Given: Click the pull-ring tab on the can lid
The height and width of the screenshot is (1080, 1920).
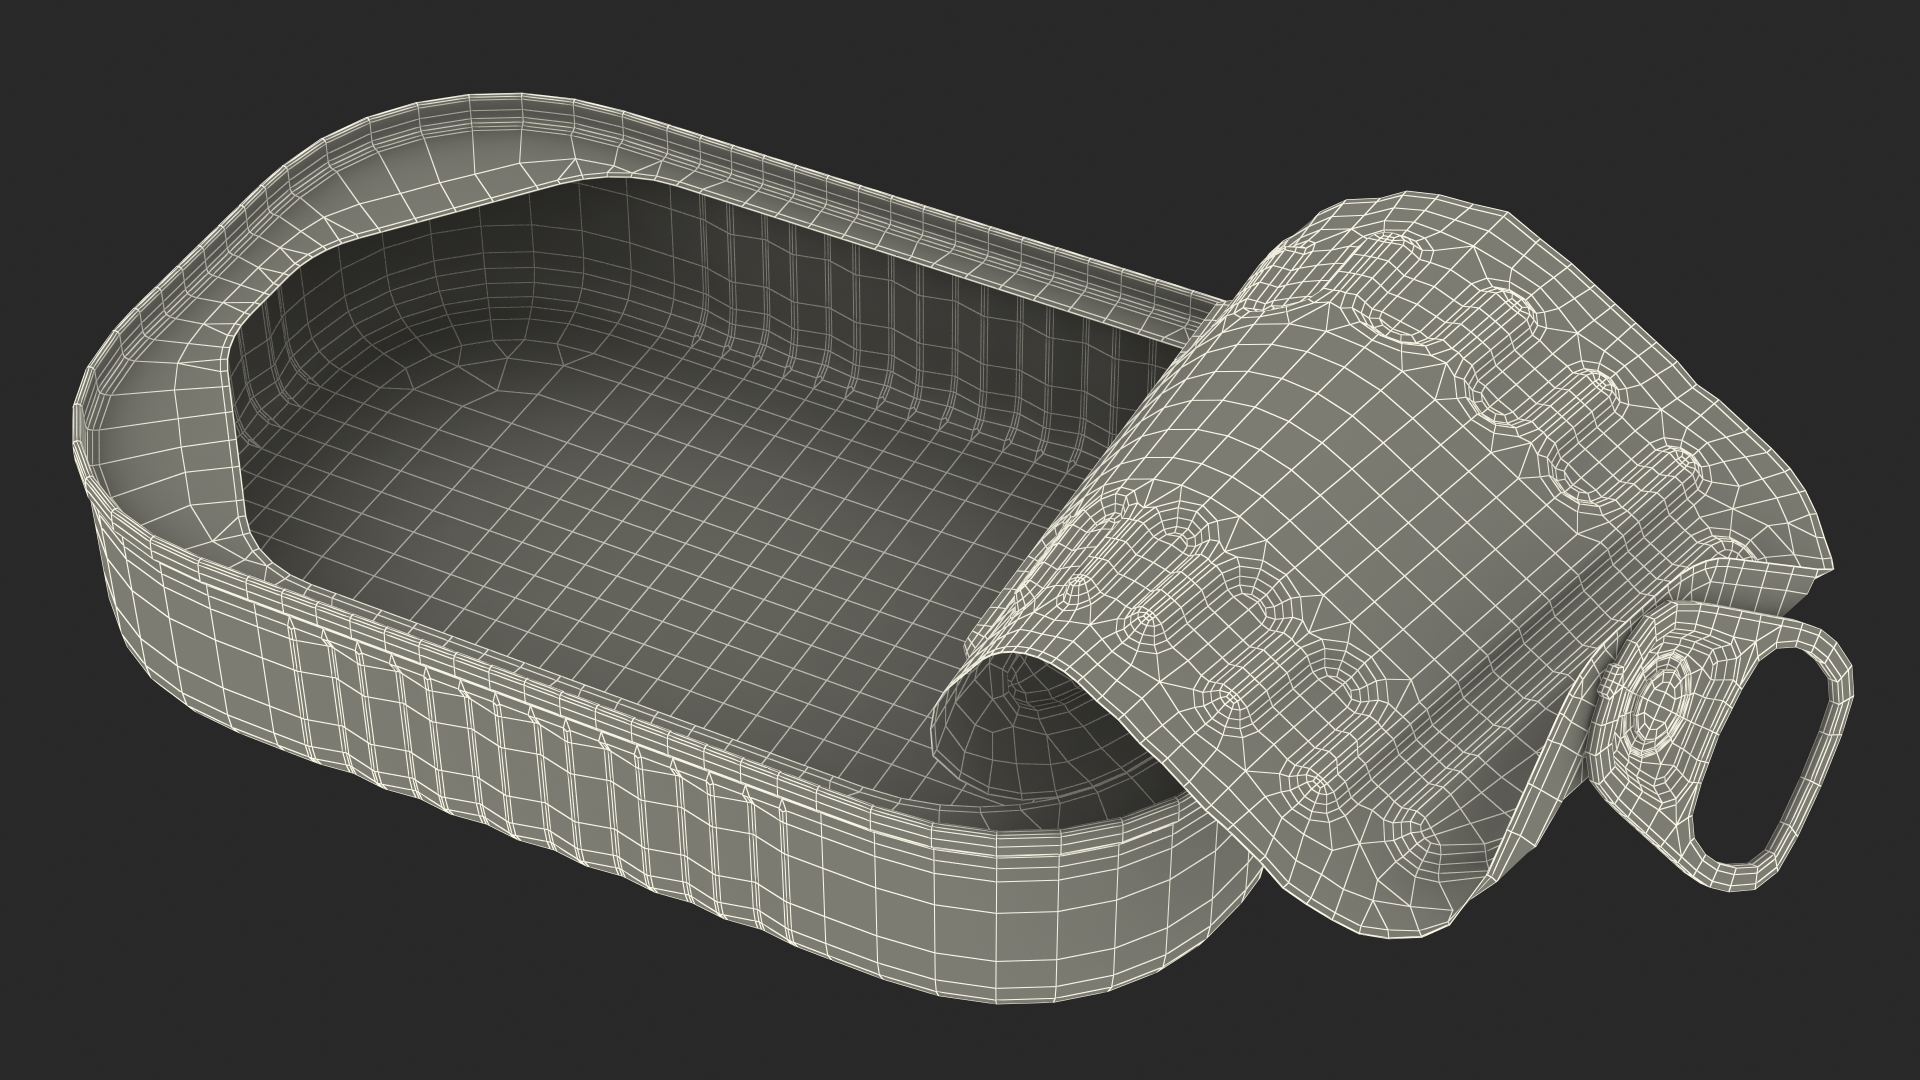Looking at the screenshot, I should tap(1722, 744).
